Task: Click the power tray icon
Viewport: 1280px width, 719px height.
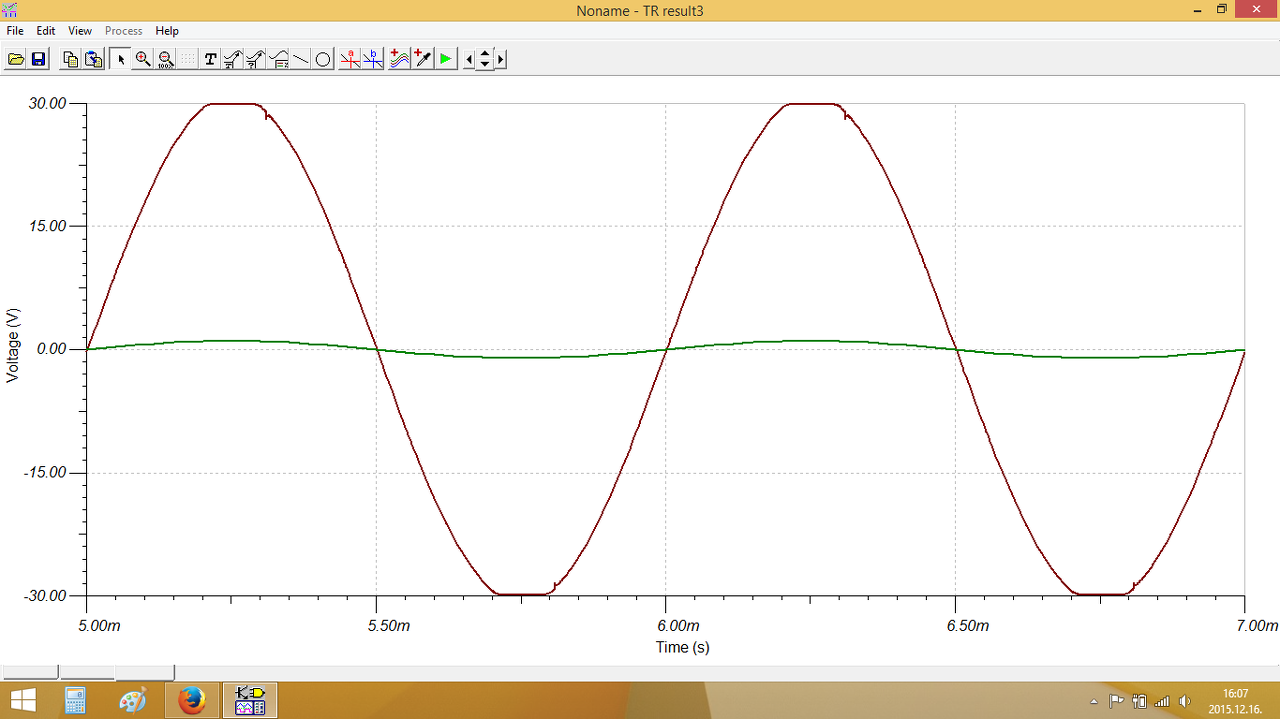Action: click(x=1138, y=701)
